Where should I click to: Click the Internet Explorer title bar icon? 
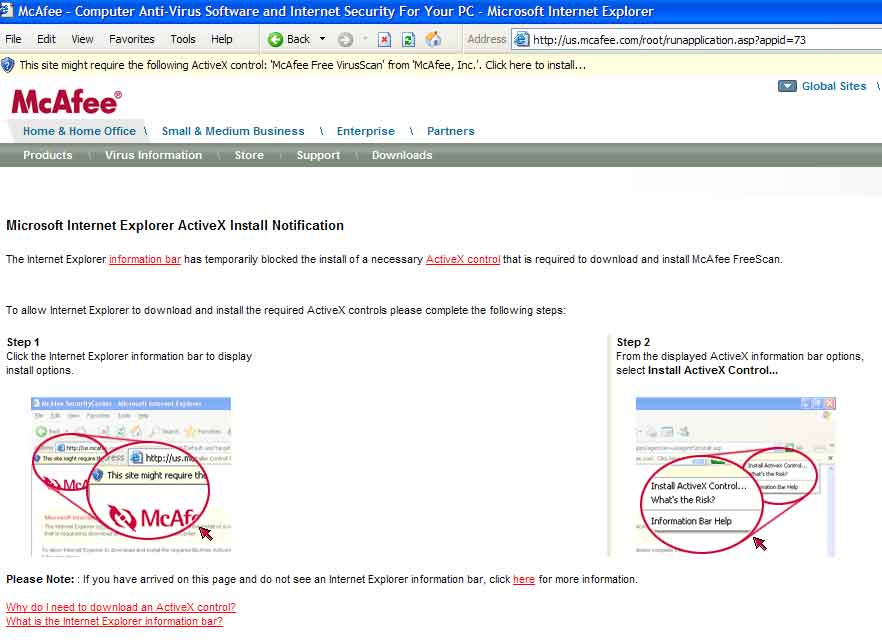pos(6,10)
